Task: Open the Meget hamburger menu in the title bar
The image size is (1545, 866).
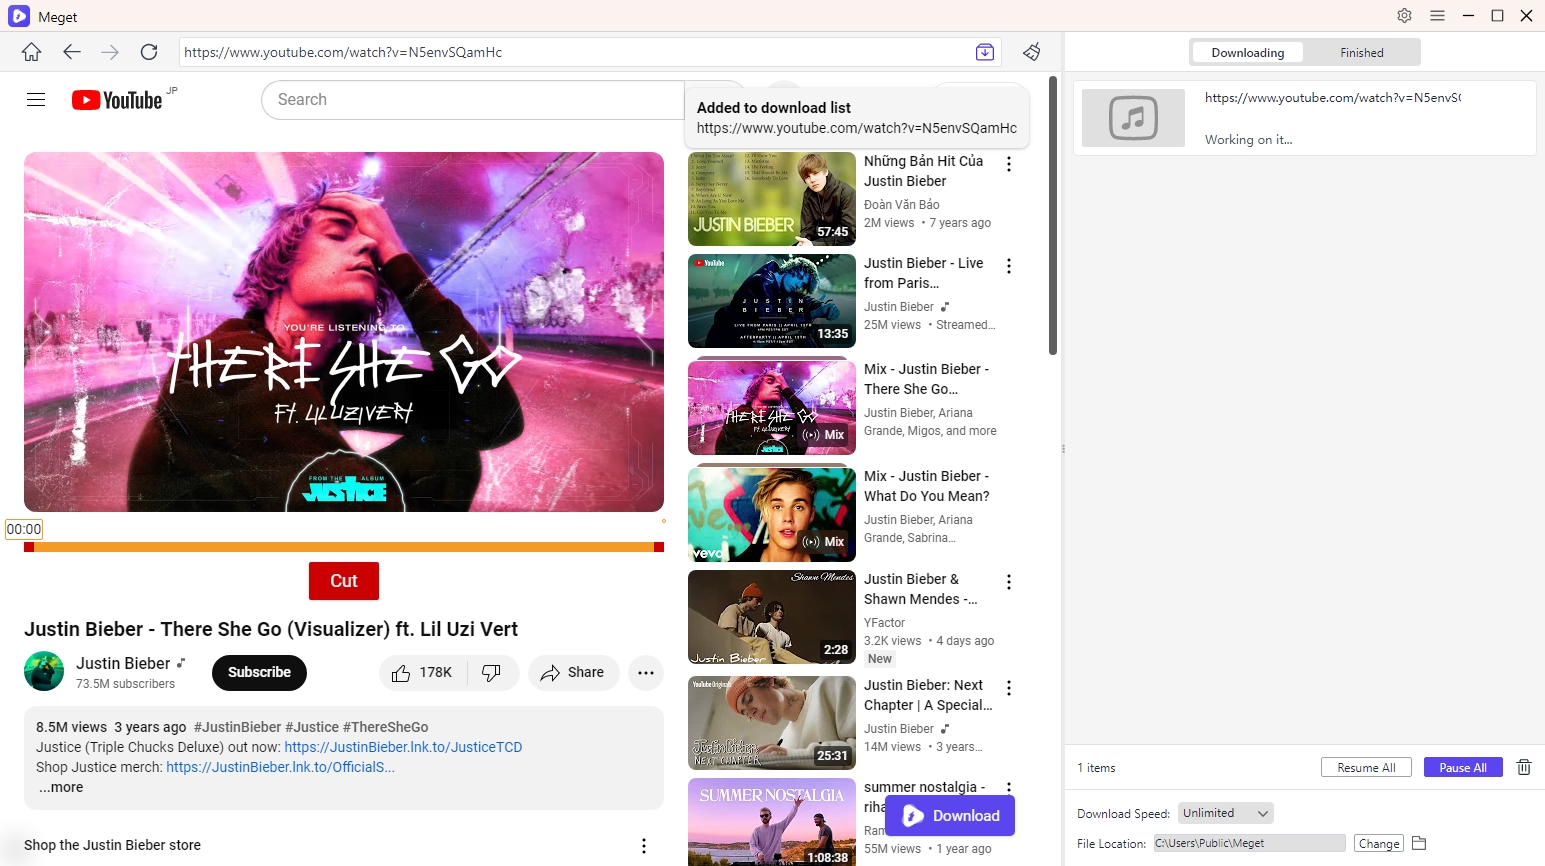Action: [x=1437, y=16]
